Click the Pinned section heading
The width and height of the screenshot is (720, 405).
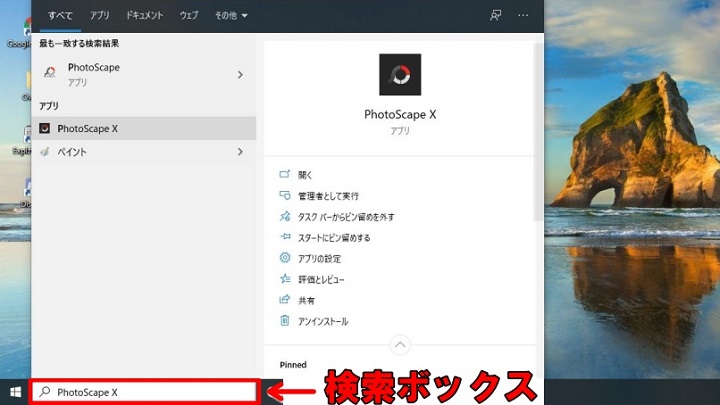pyautogui.click(x=293, y=365)
